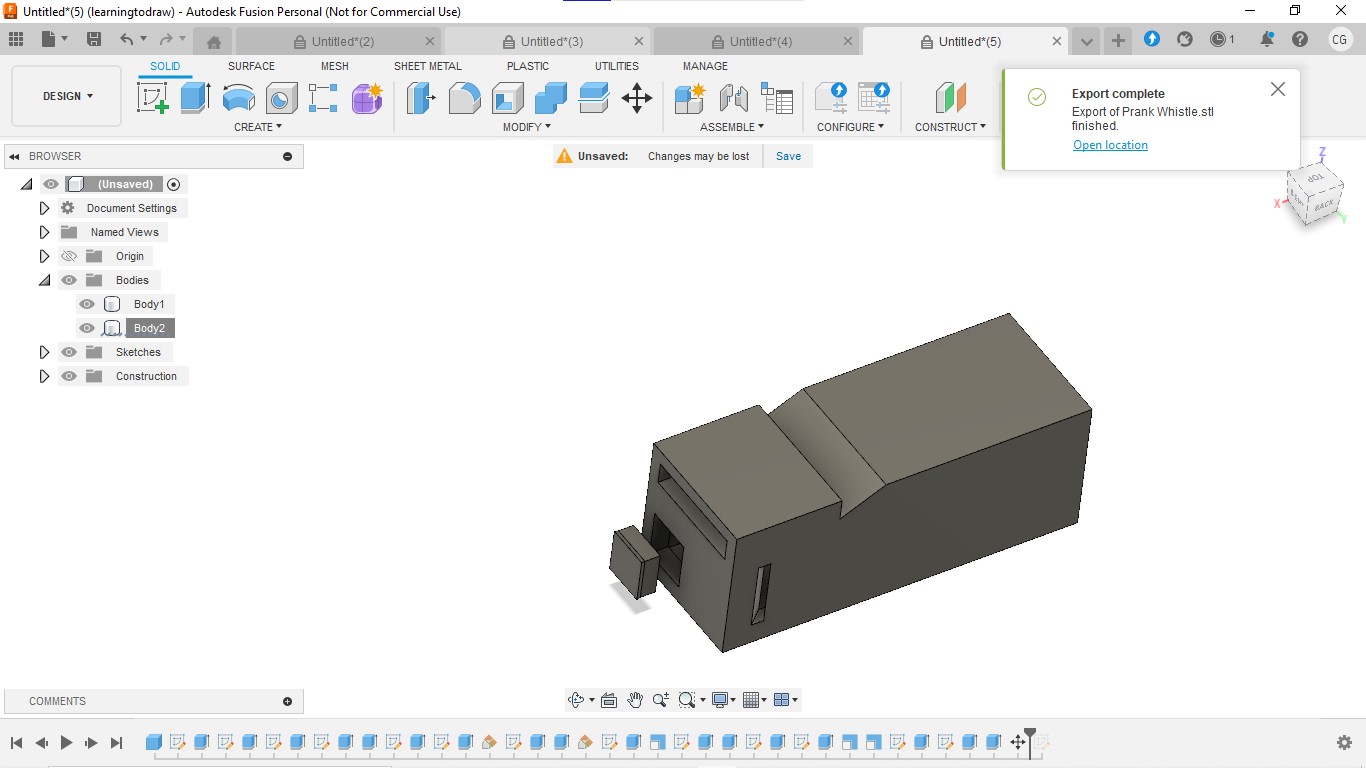Select the Create Sketch tool
1366x768 pixels.
point(153,98)
